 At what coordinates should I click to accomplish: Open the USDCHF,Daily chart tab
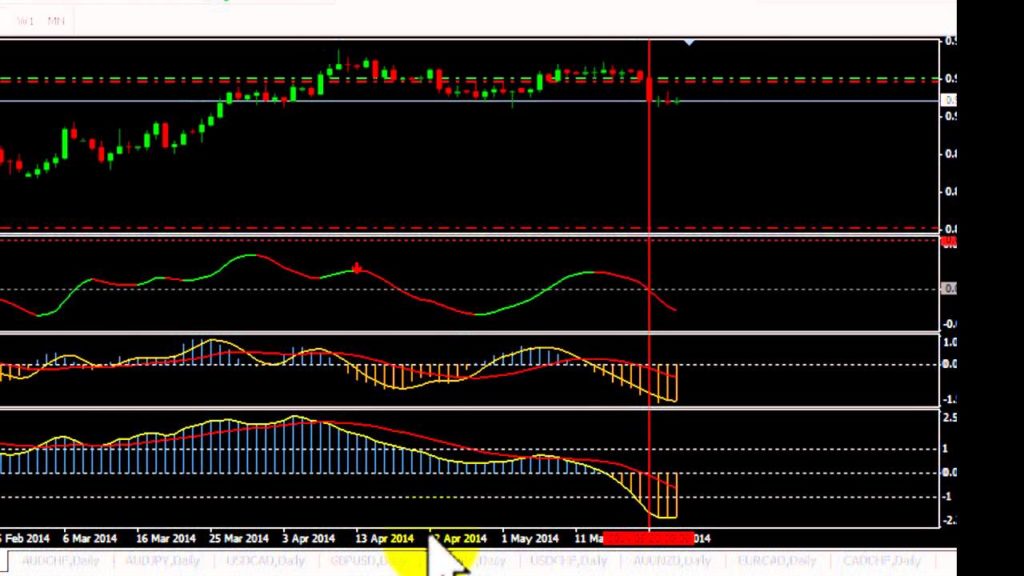coord(568,561)
